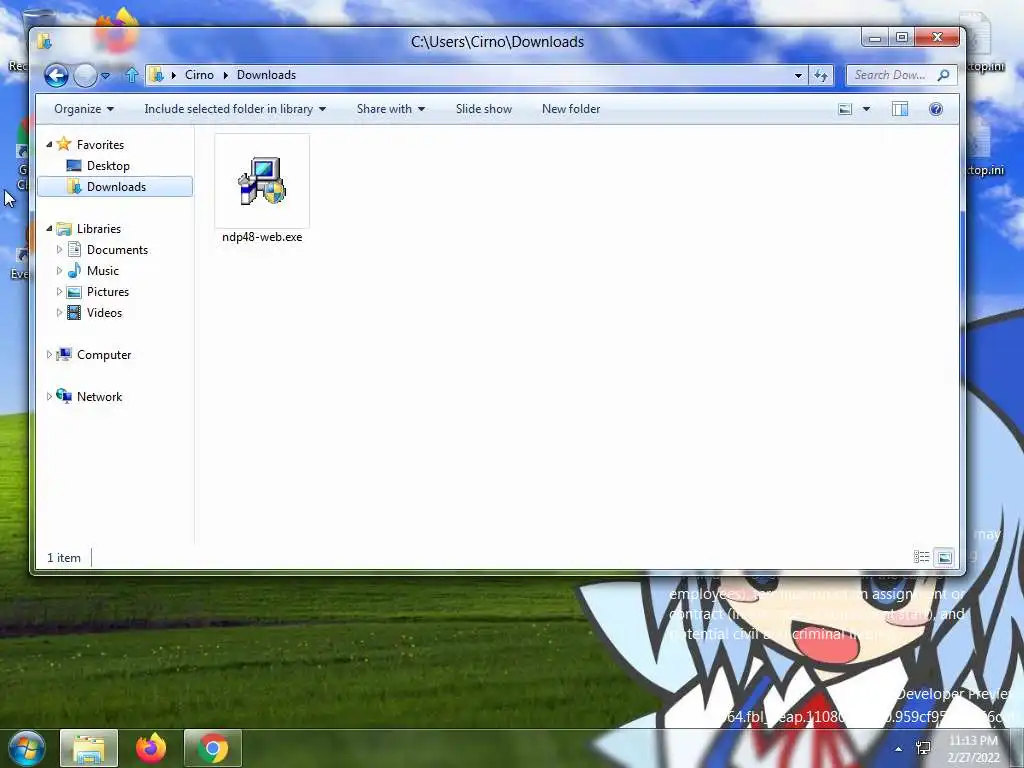1024x768 pixels.
Task: Select the Downloads breadcrumb in address bar
Action: pyautogui.click(x=266, y=75)
